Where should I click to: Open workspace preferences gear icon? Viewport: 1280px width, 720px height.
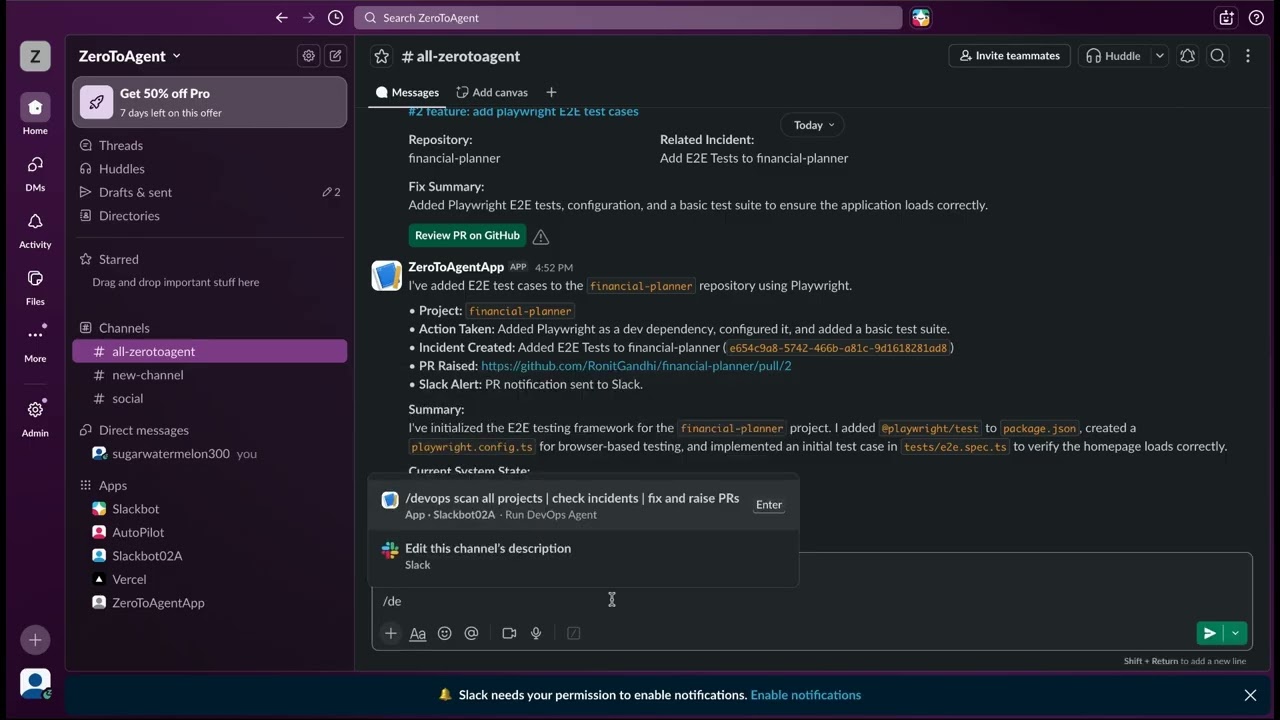(309, 56)
